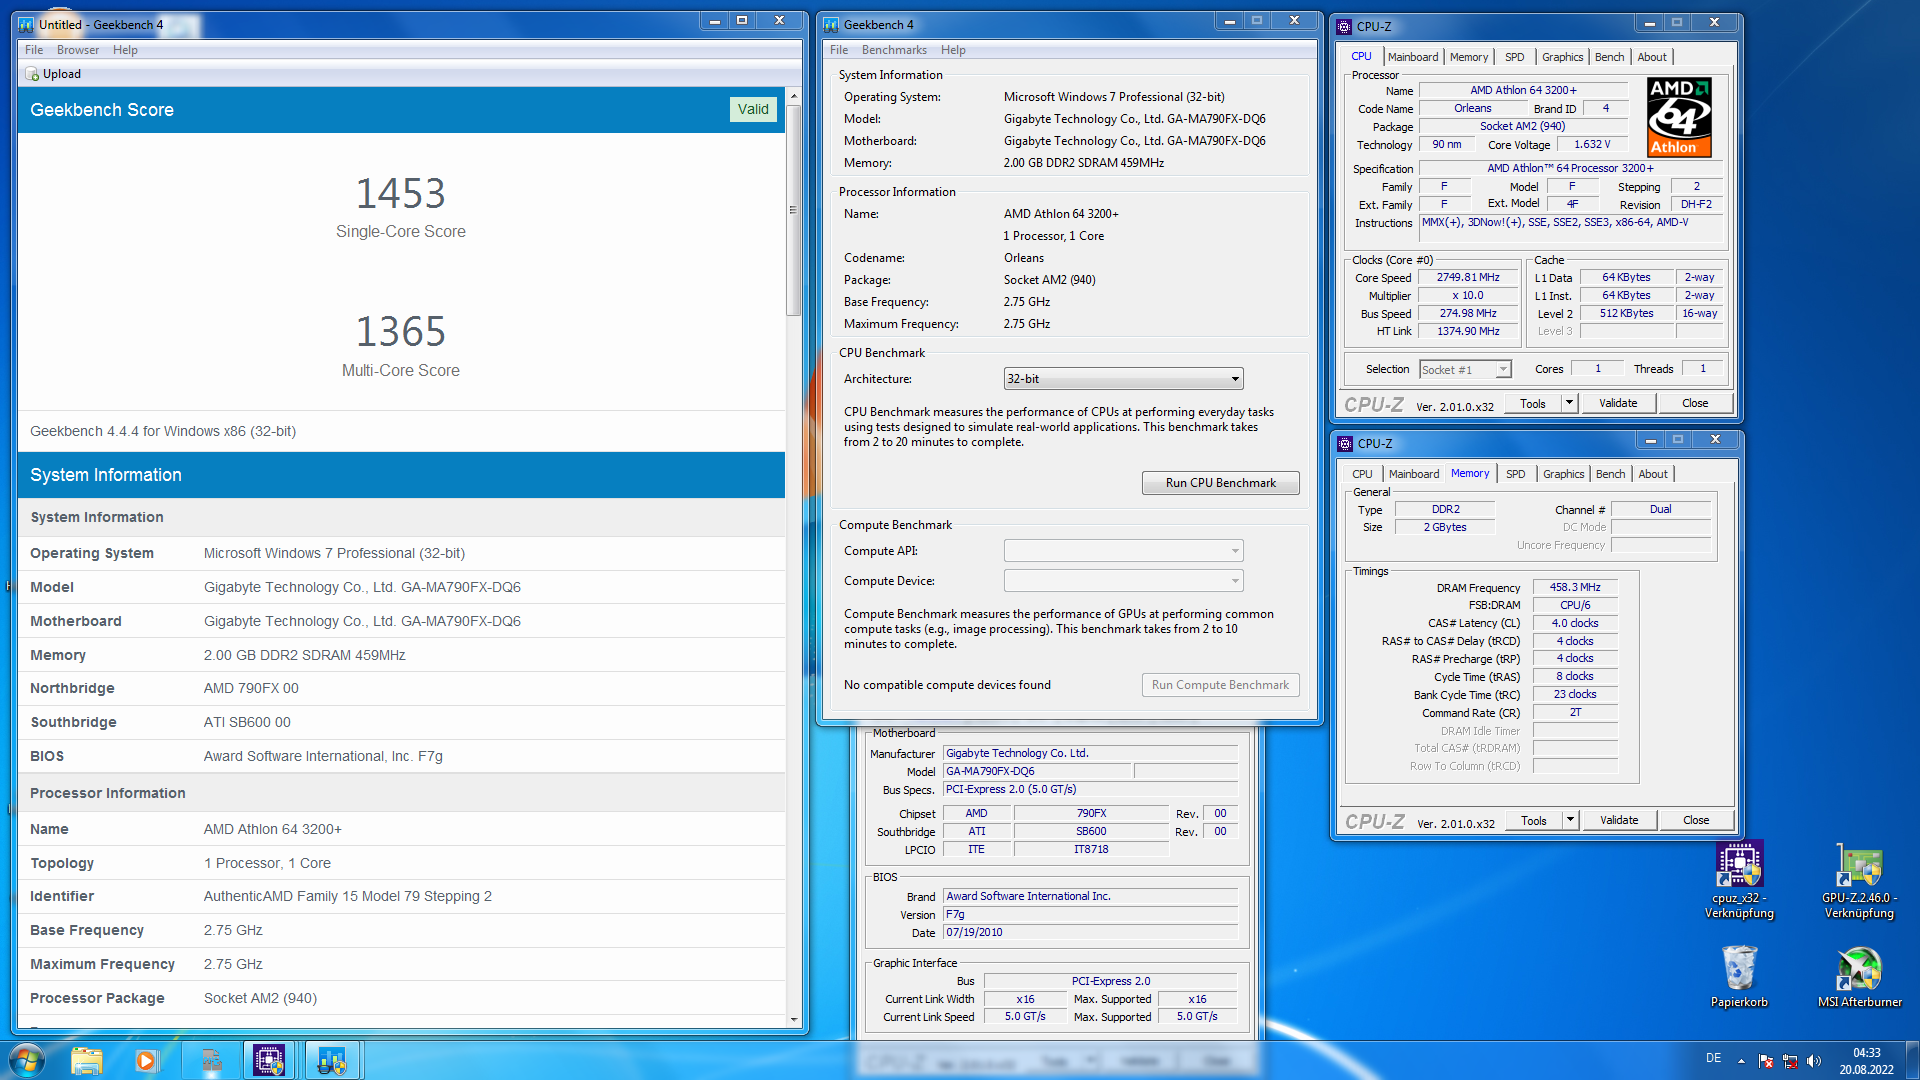Show hidden tray icons arrow
Viewport: 1920px width, 1080px height.
pyautogui.click(x=1741, y=1060)
